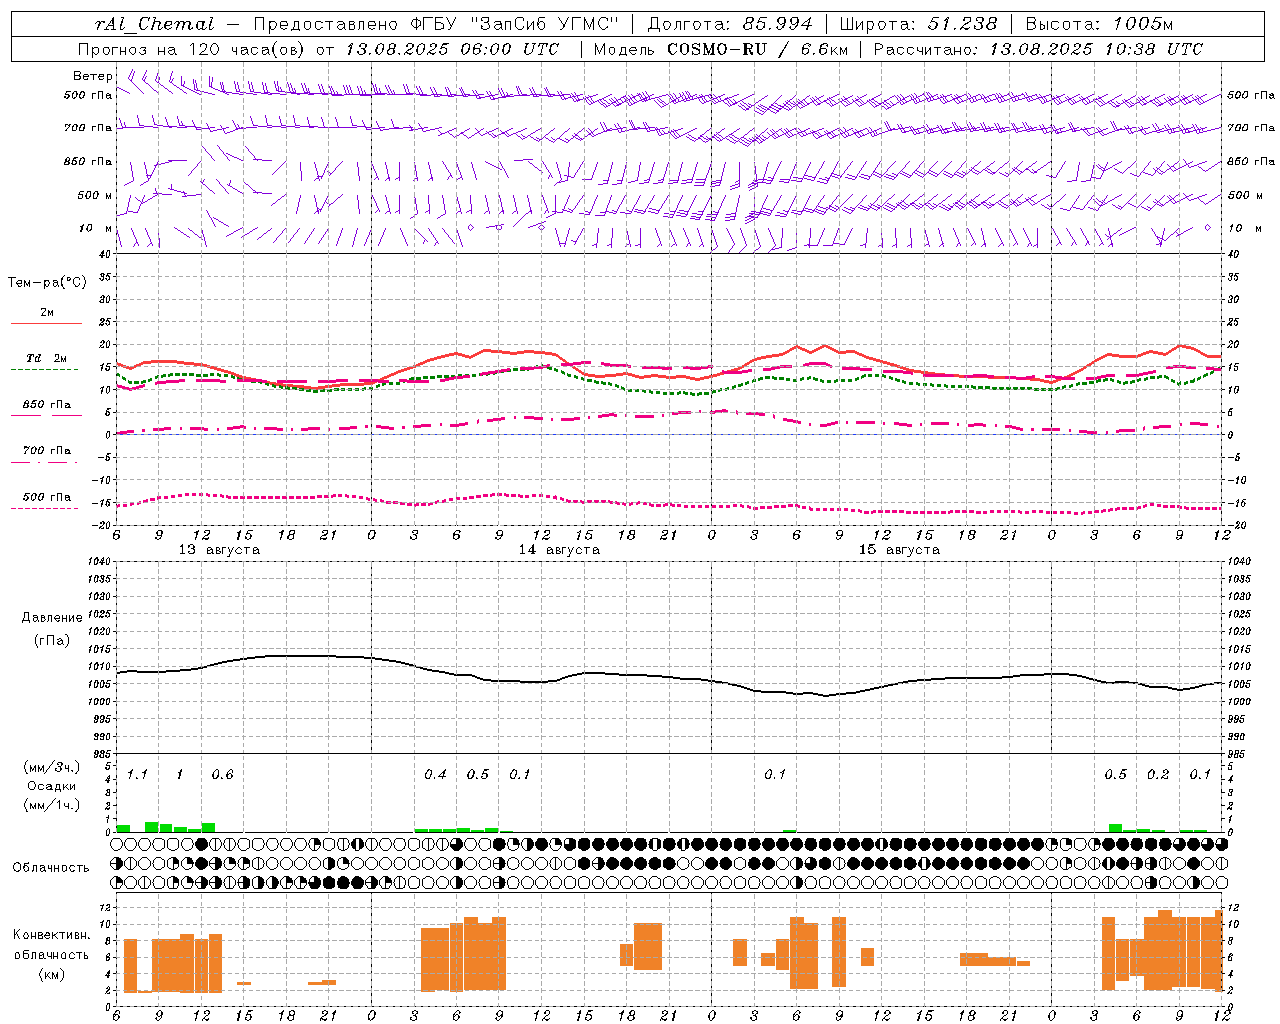This screenshot has height=1024, width=1280.
Task: Click the 'Долгота: 85.994' longitude value
Action: pyautogui.click(x=730, y=24)
